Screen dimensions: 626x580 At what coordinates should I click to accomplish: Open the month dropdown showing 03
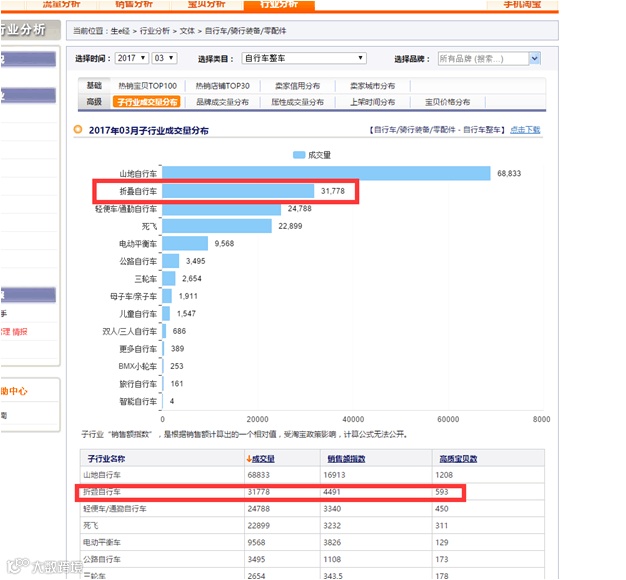[164, 58]
